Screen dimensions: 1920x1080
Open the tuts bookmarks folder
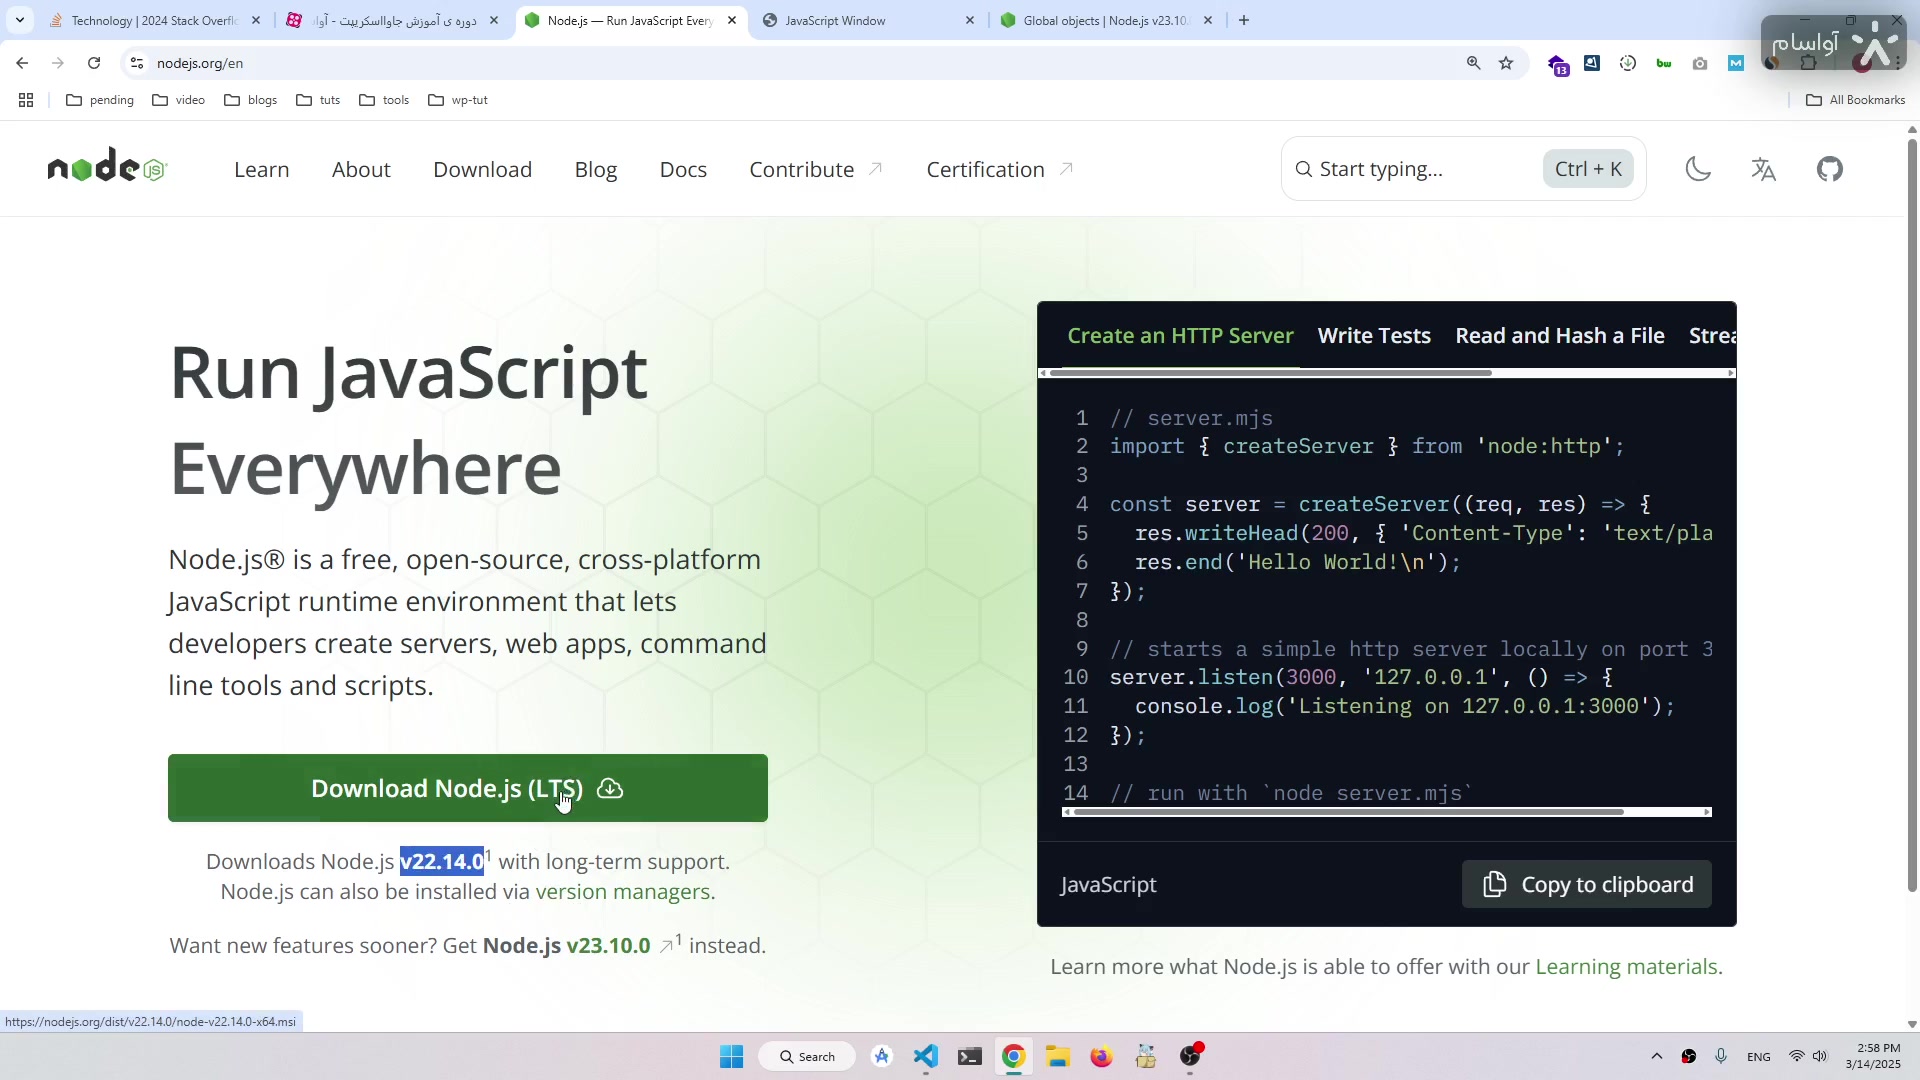tap(319, 100)
